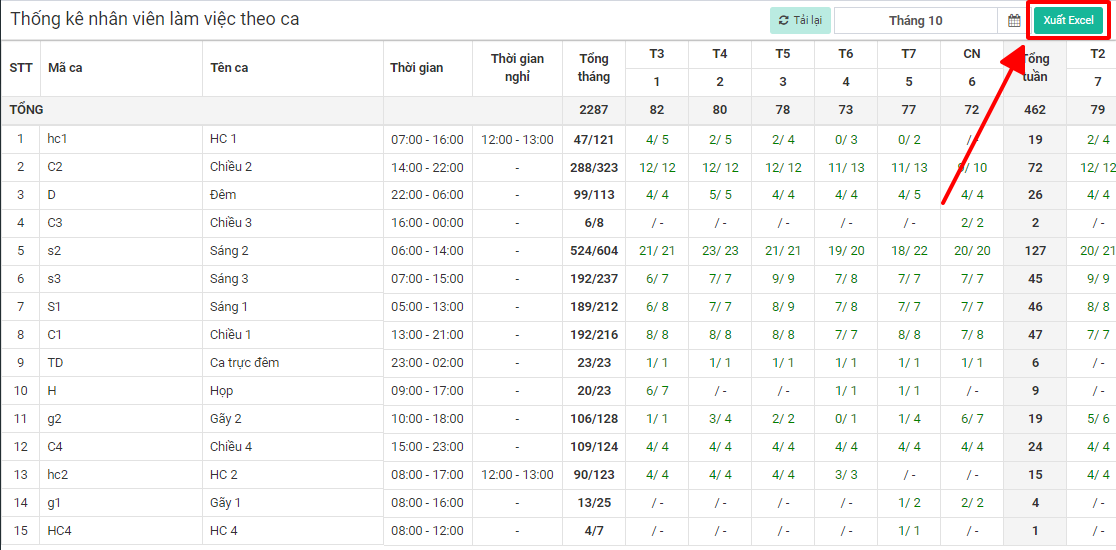Click the Mã ca column header
Viewport: 1116px width, 550px height.
[x=65, y=68]
